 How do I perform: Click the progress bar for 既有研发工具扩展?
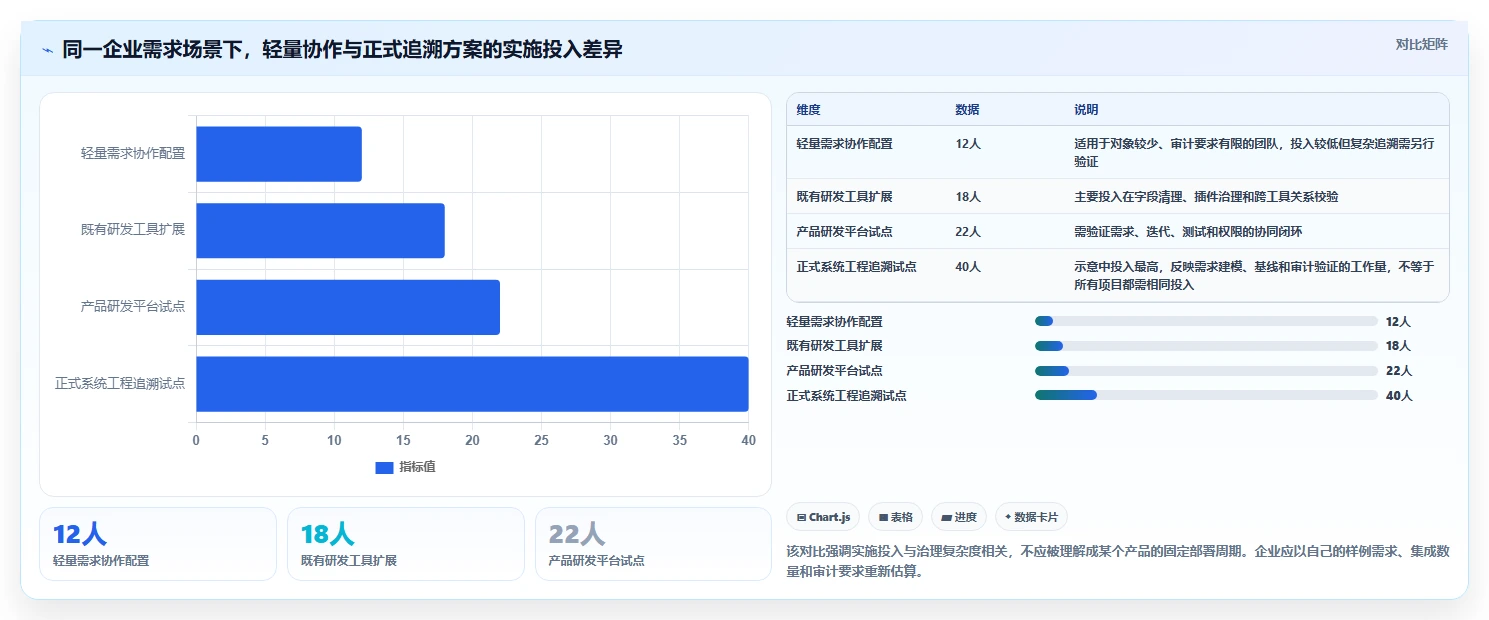[x=1206, y=346]
